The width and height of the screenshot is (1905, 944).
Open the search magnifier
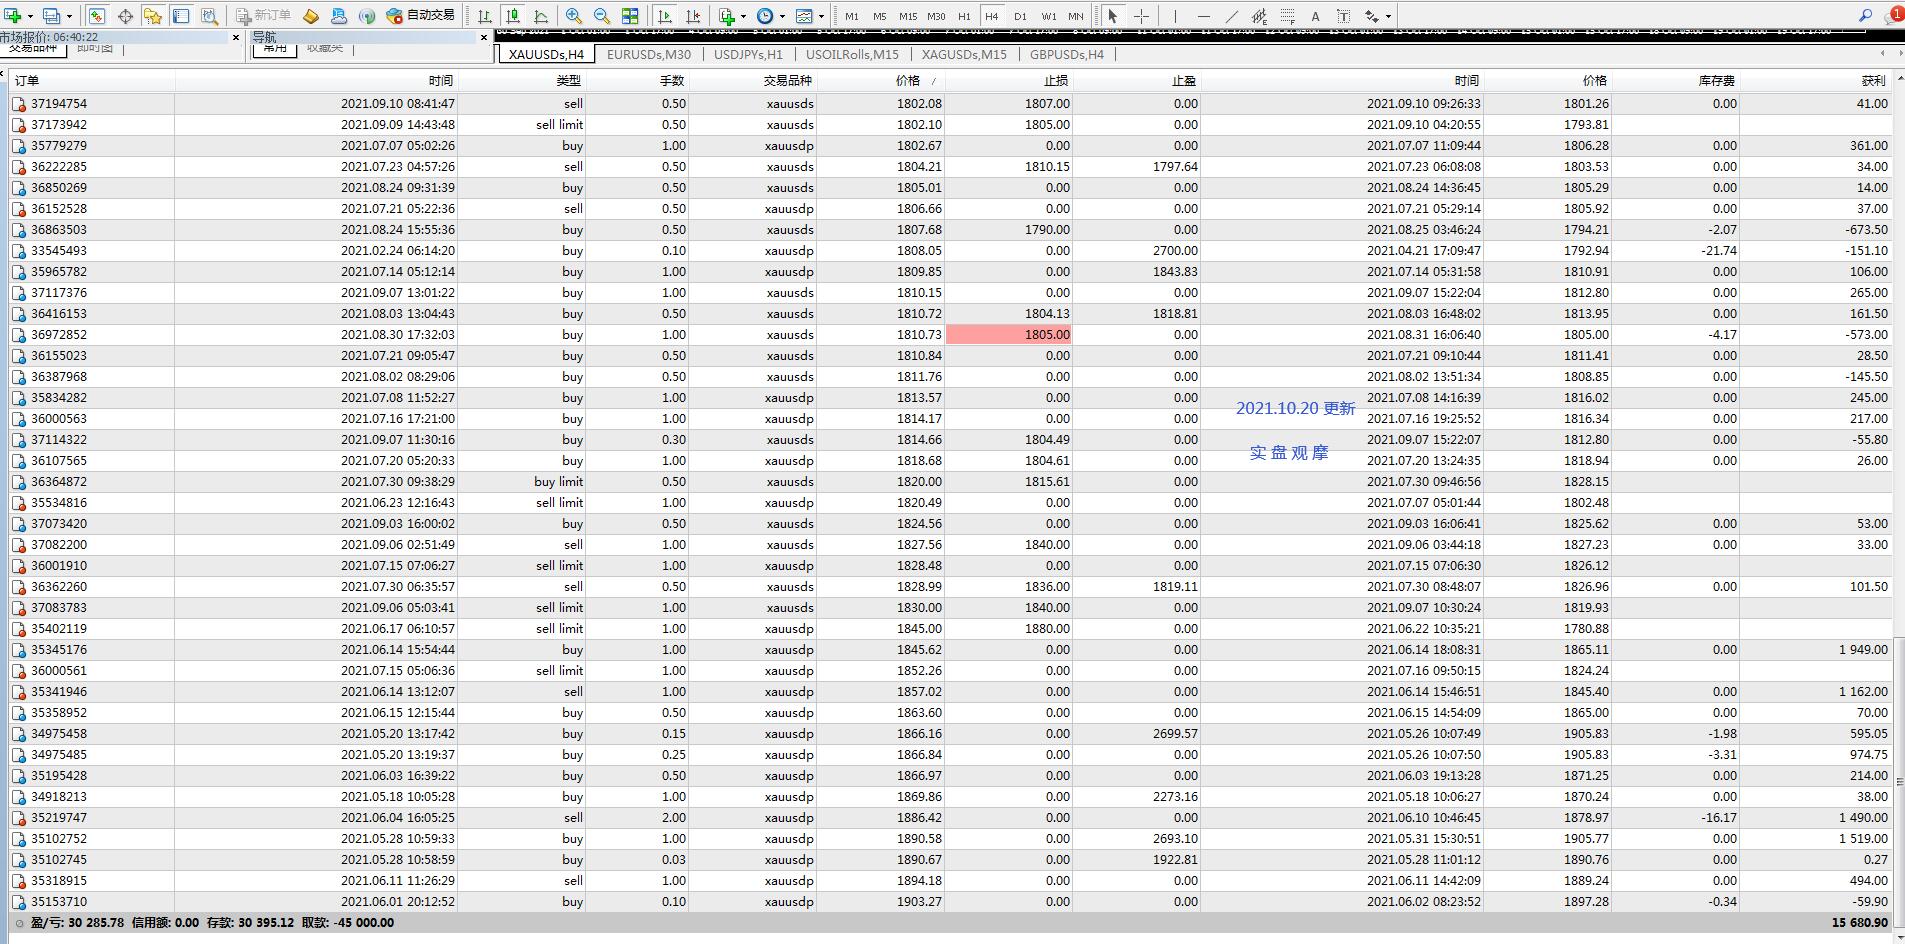(1865, 16)
